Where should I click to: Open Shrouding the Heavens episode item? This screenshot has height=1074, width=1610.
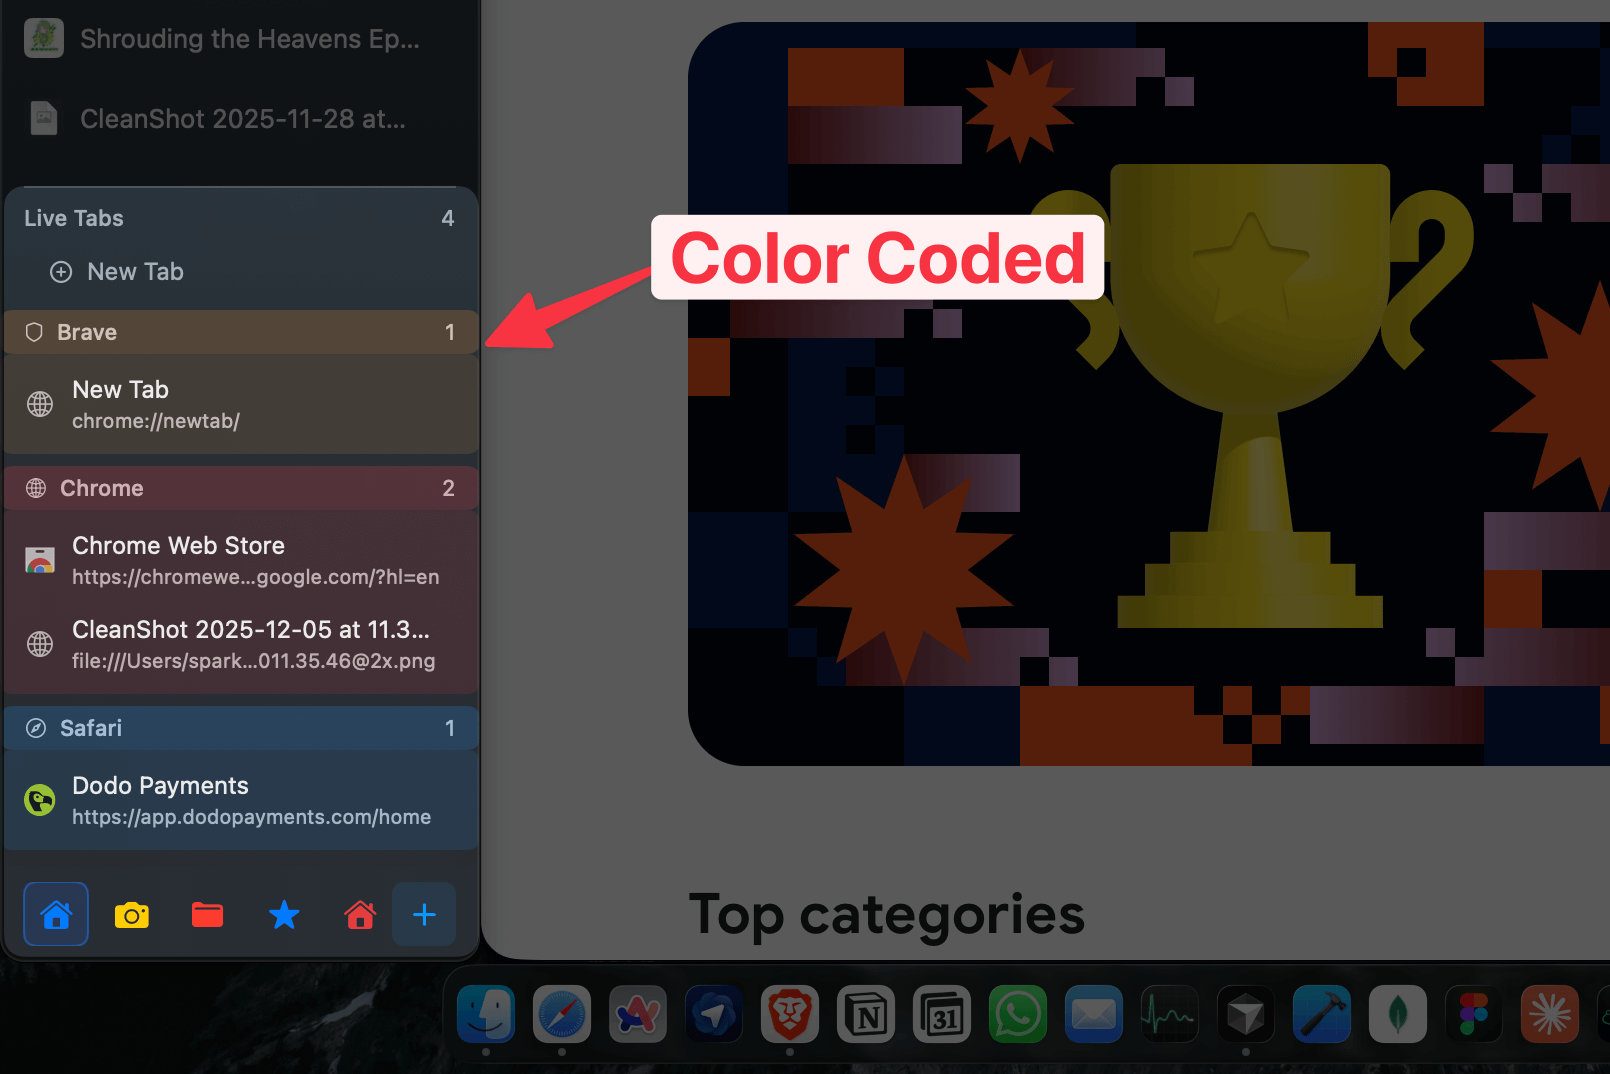tap(240, 39)
